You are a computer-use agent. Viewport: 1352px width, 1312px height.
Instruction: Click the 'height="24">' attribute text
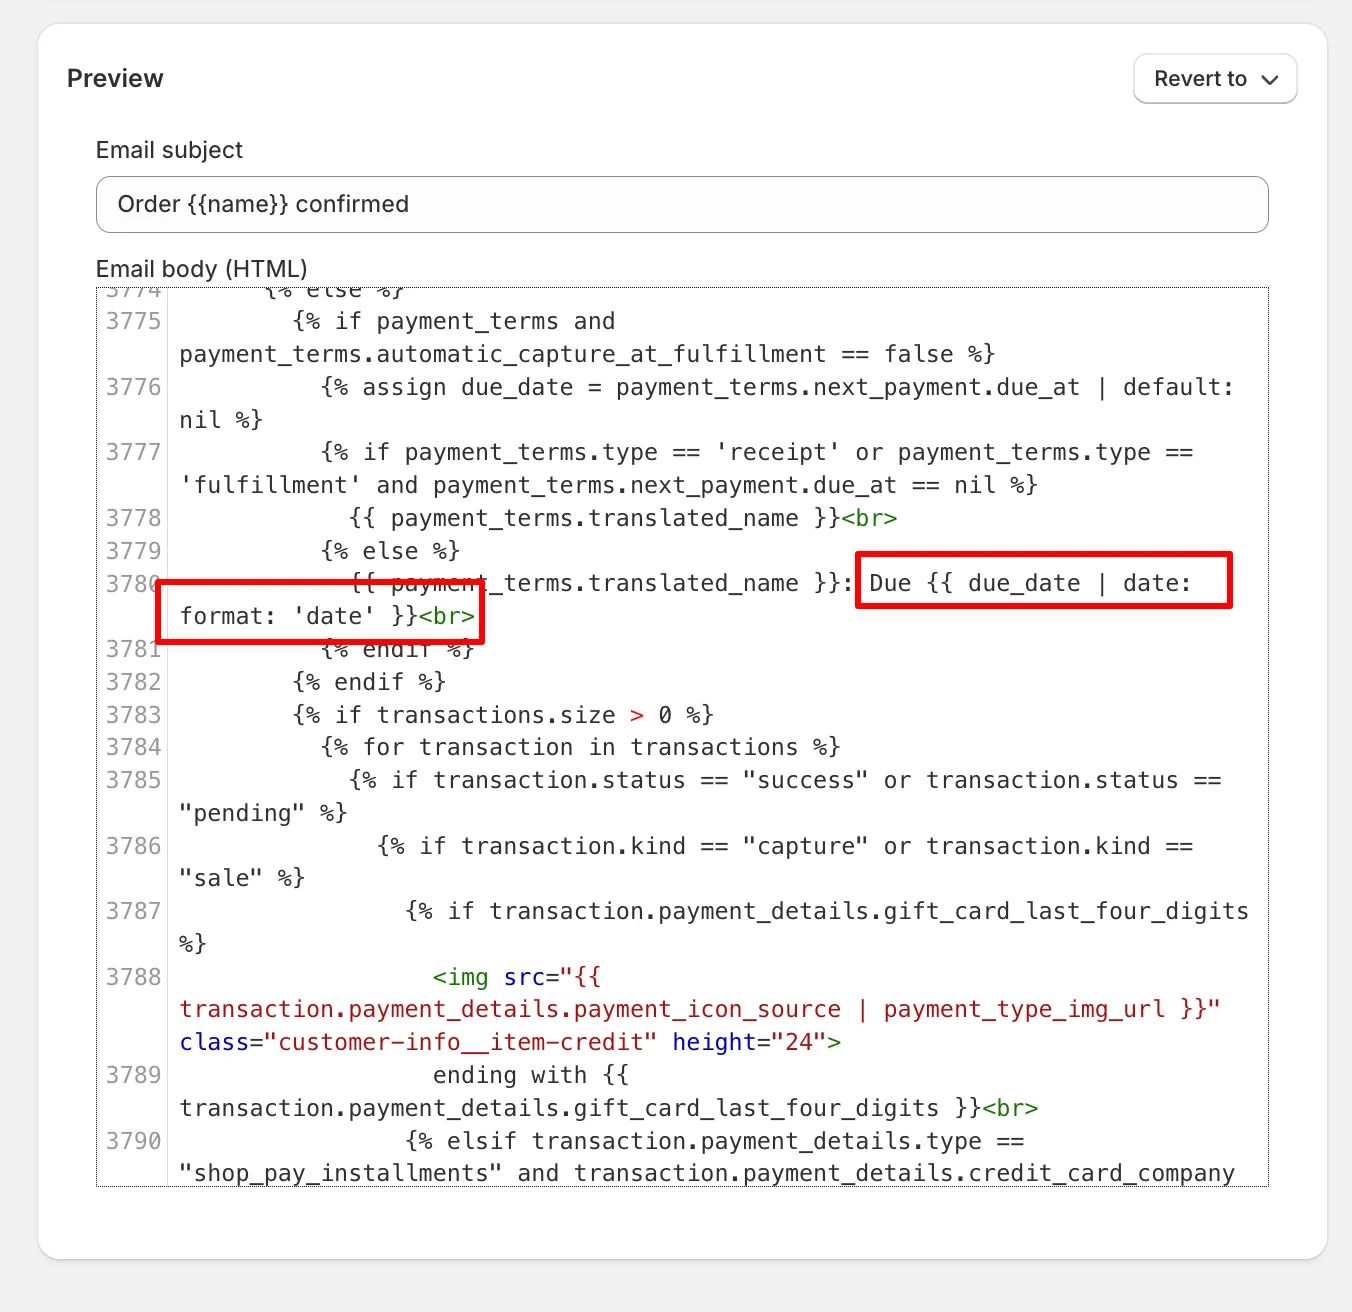point(757,1042)
